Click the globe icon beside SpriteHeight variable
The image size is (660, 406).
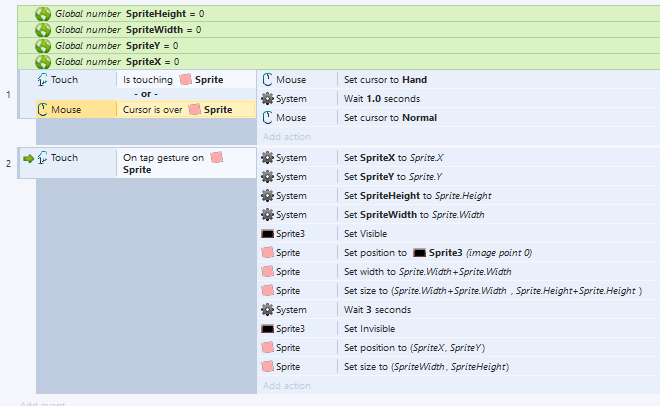[x=43, y=14]
